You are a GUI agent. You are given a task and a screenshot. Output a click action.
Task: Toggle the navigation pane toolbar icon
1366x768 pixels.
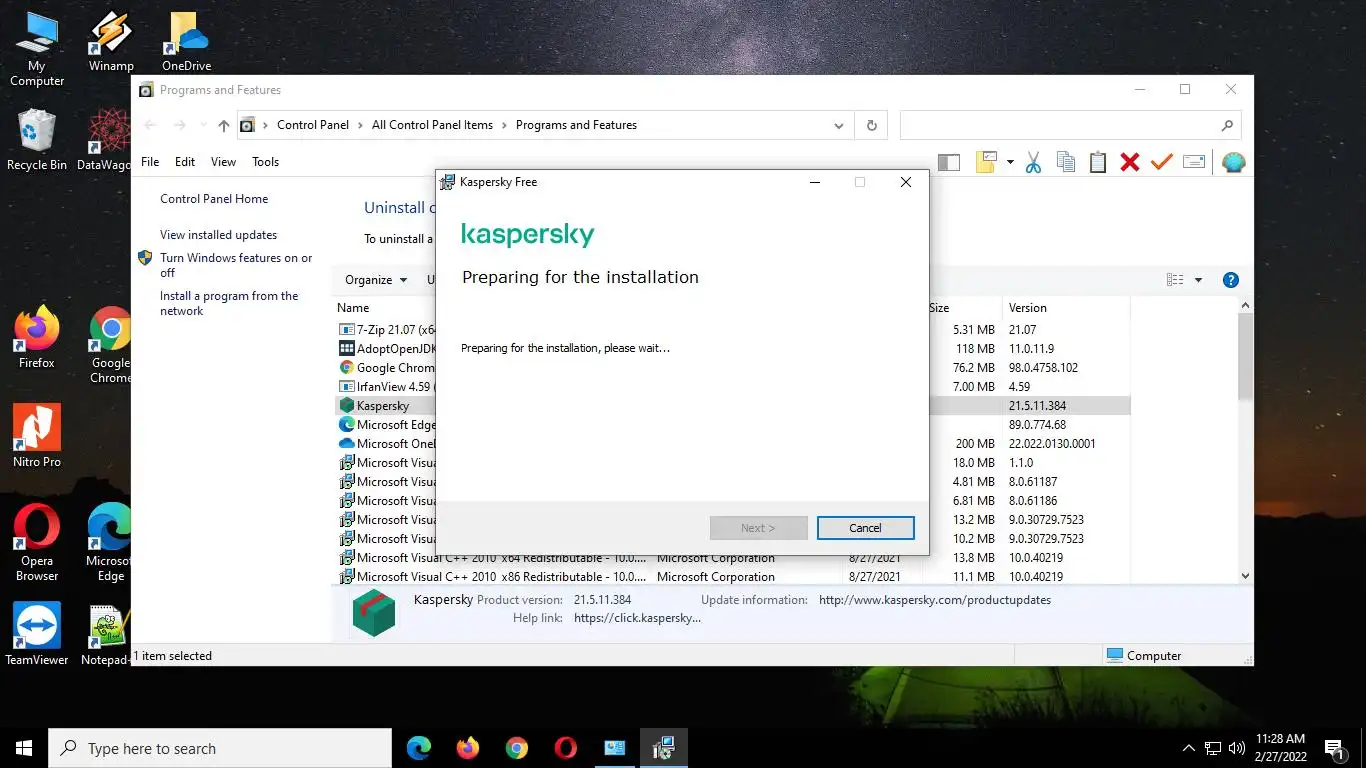(x=949, y=162)
